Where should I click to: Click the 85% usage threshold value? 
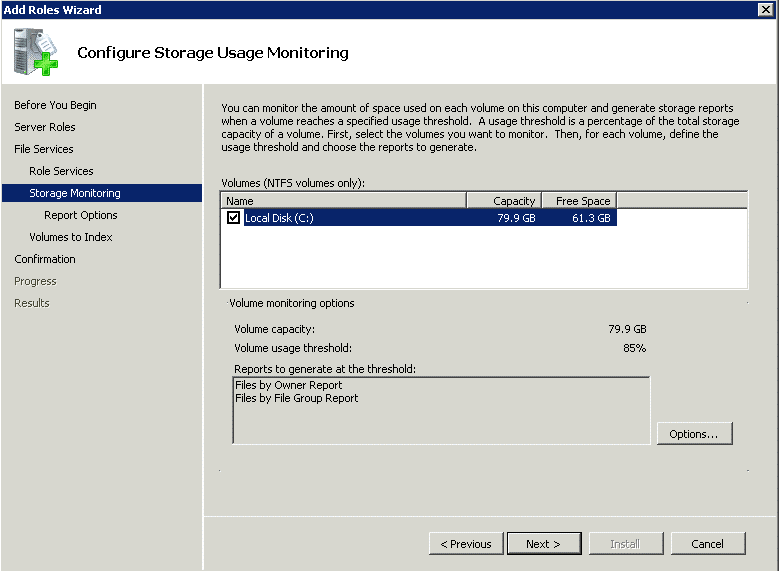tap(634, 348)
